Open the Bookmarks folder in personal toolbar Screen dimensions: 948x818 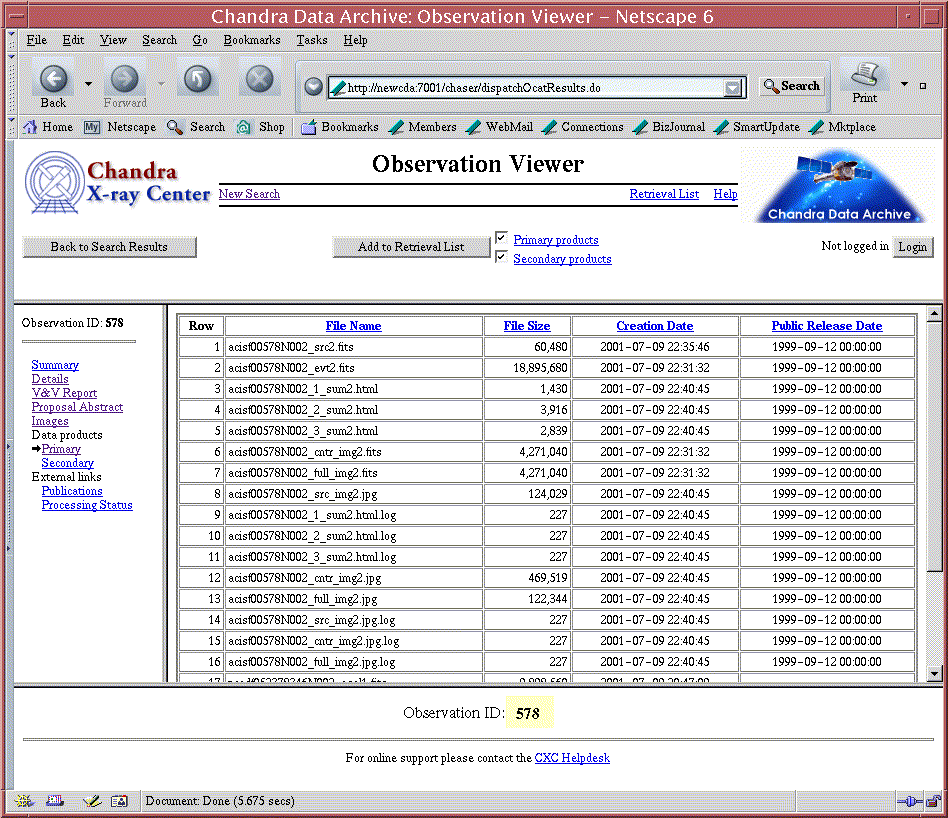(339, 127)
